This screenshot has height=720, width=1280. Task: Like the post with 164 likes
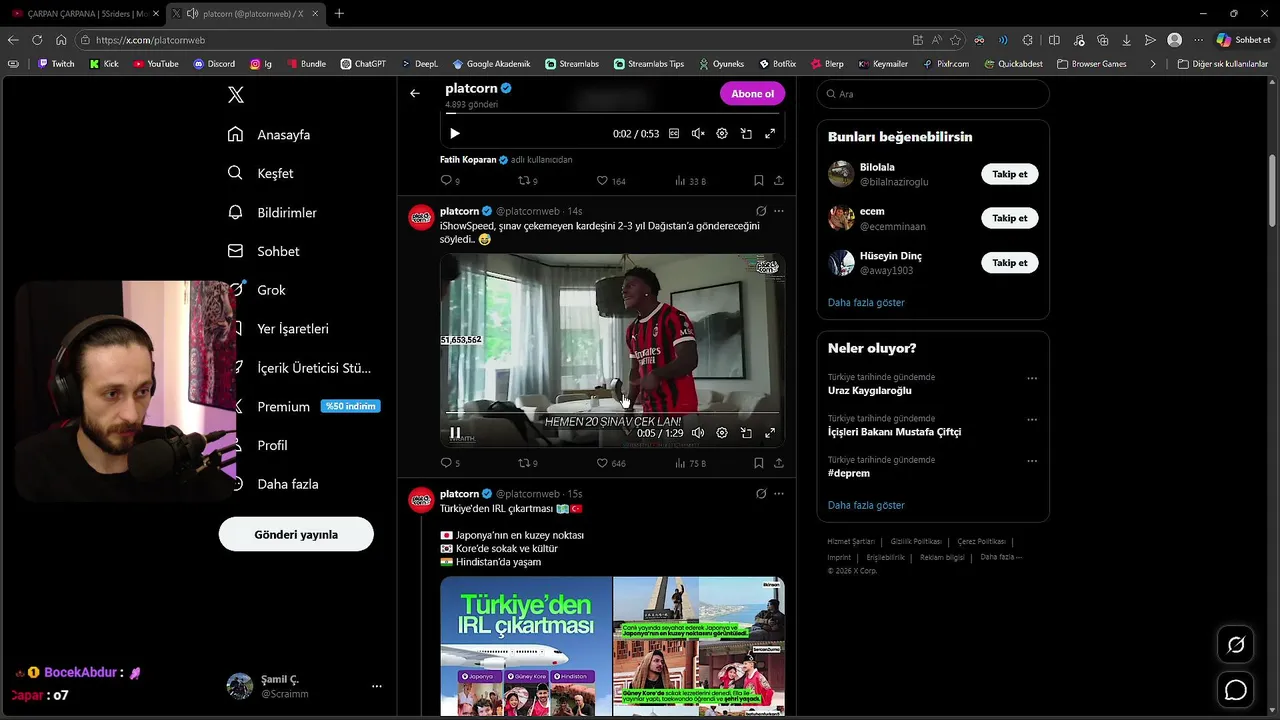click(x=610, y=181)
